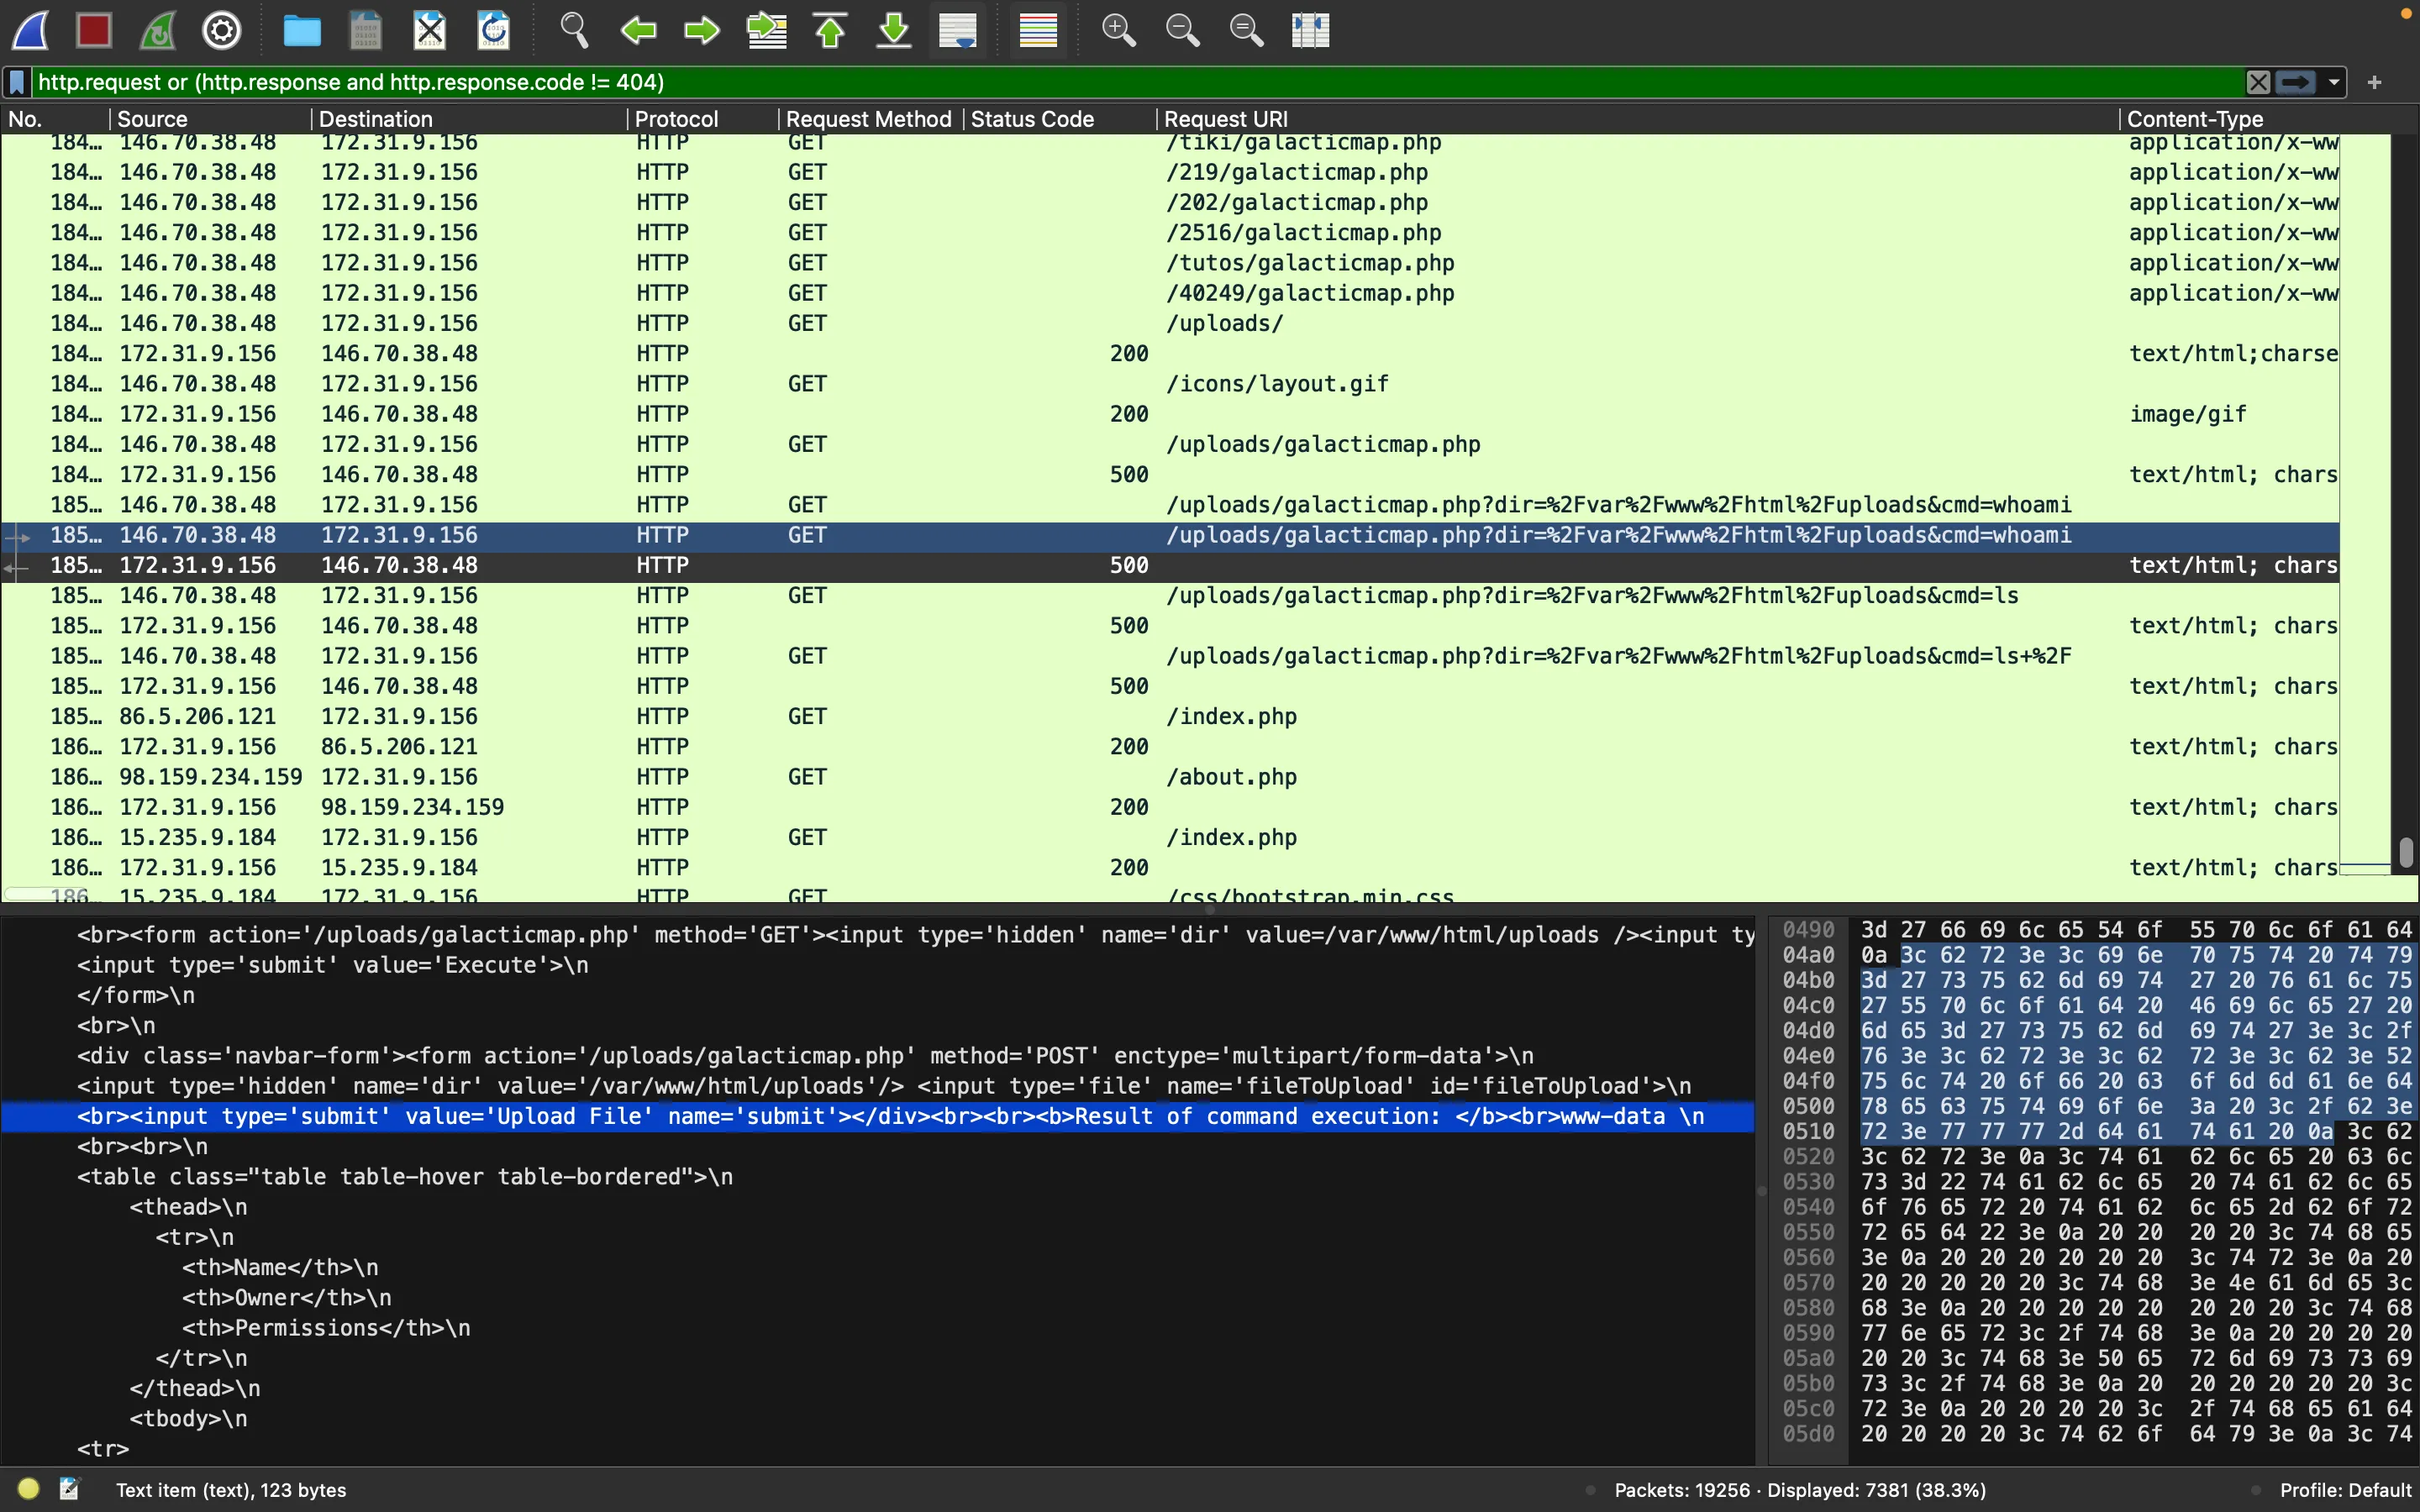Screen dimensions: 2420x1512
Task: Toggle auto-scroll during live capture
Action: [958, 30]
